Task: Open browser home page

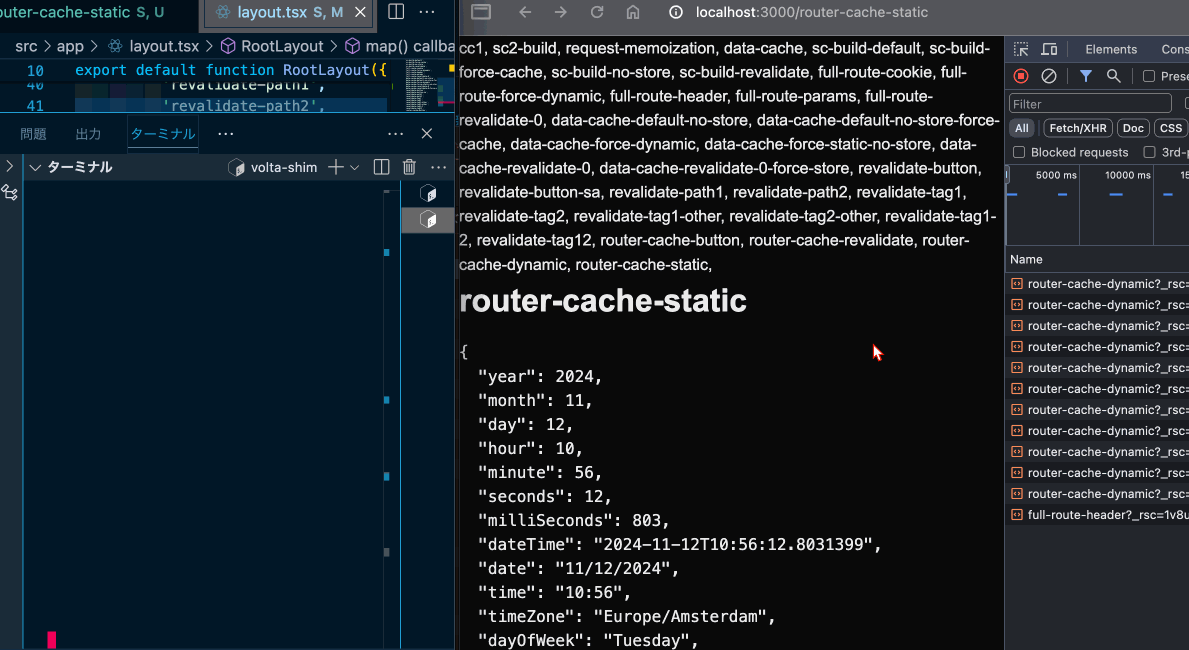Action: 633,12
